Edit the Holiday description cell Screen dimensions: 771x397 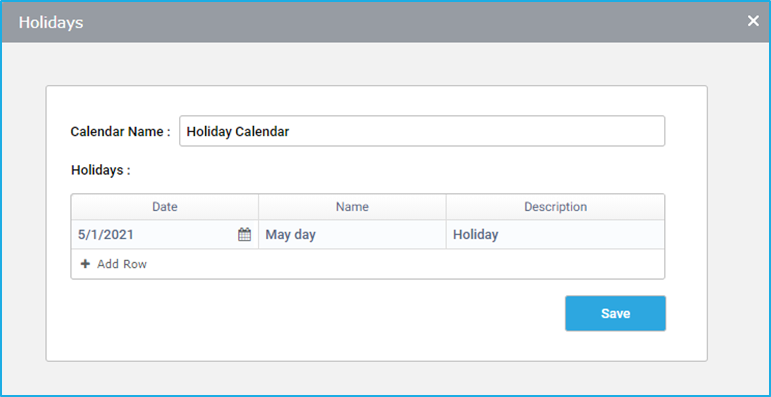pyautogui.click(x=556, y=235)
